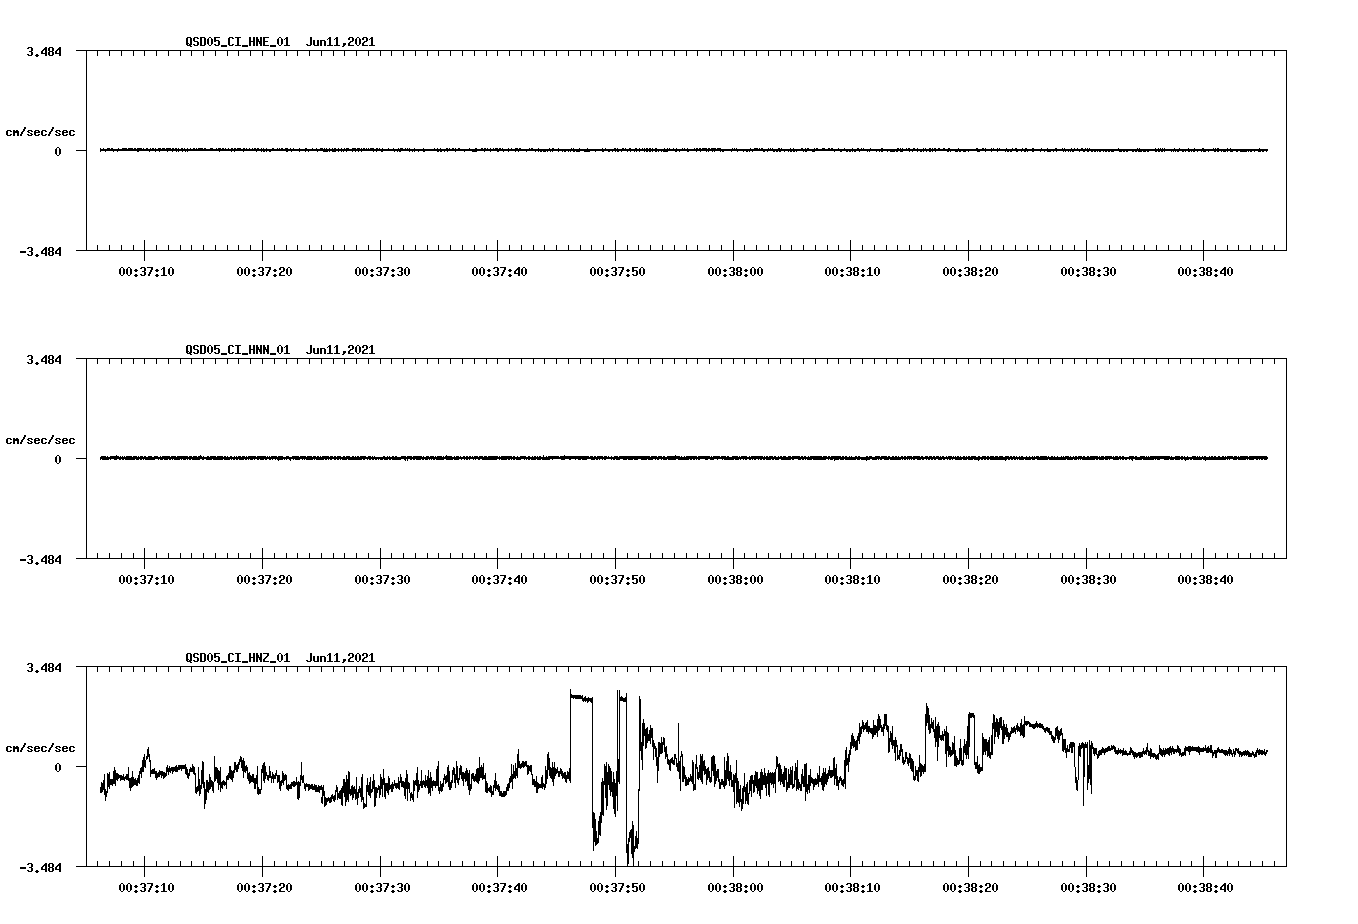1358x924 pixels.
Task: Click the -3.484 minimum label on HNZ plot
Action: (x=41, y=868)
